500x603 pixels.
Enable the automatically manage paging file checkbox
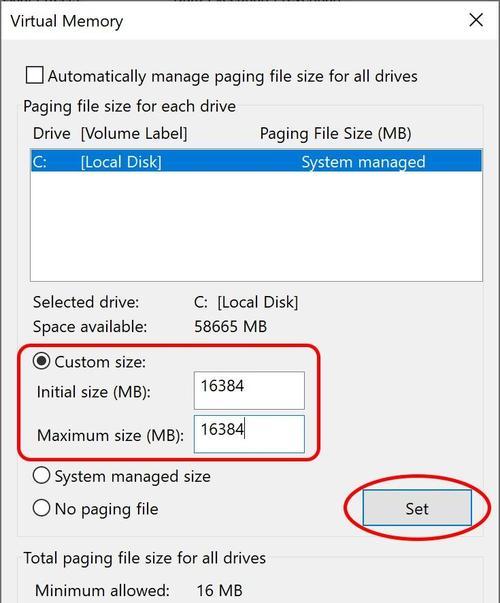coord(34,75)
